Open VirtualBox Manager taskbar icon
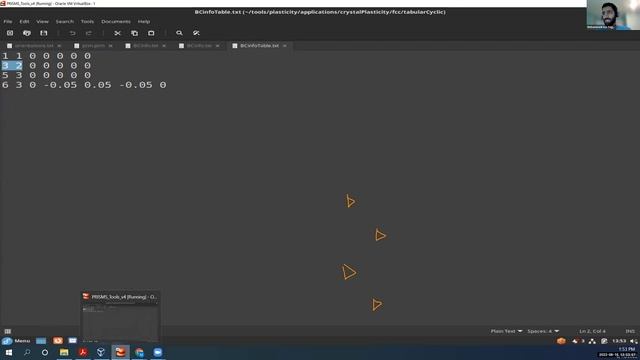This screenshot has height=360, width=640. click(101, 352)
